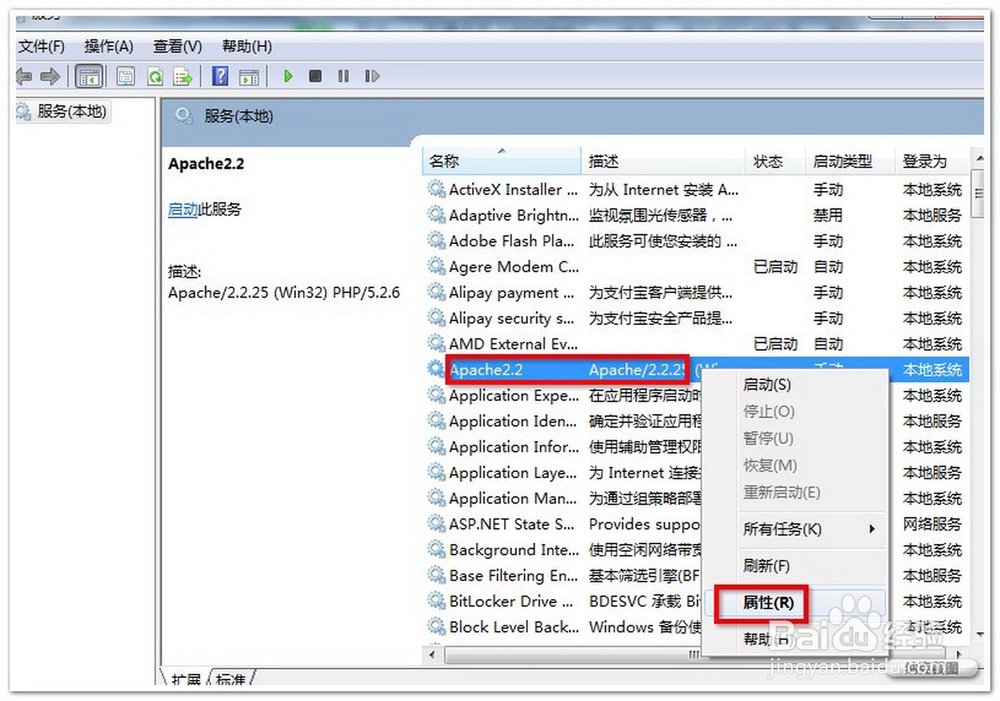Switch to the 标准 tab
The height and width of the screenshot is (701, 1000).
231,679
